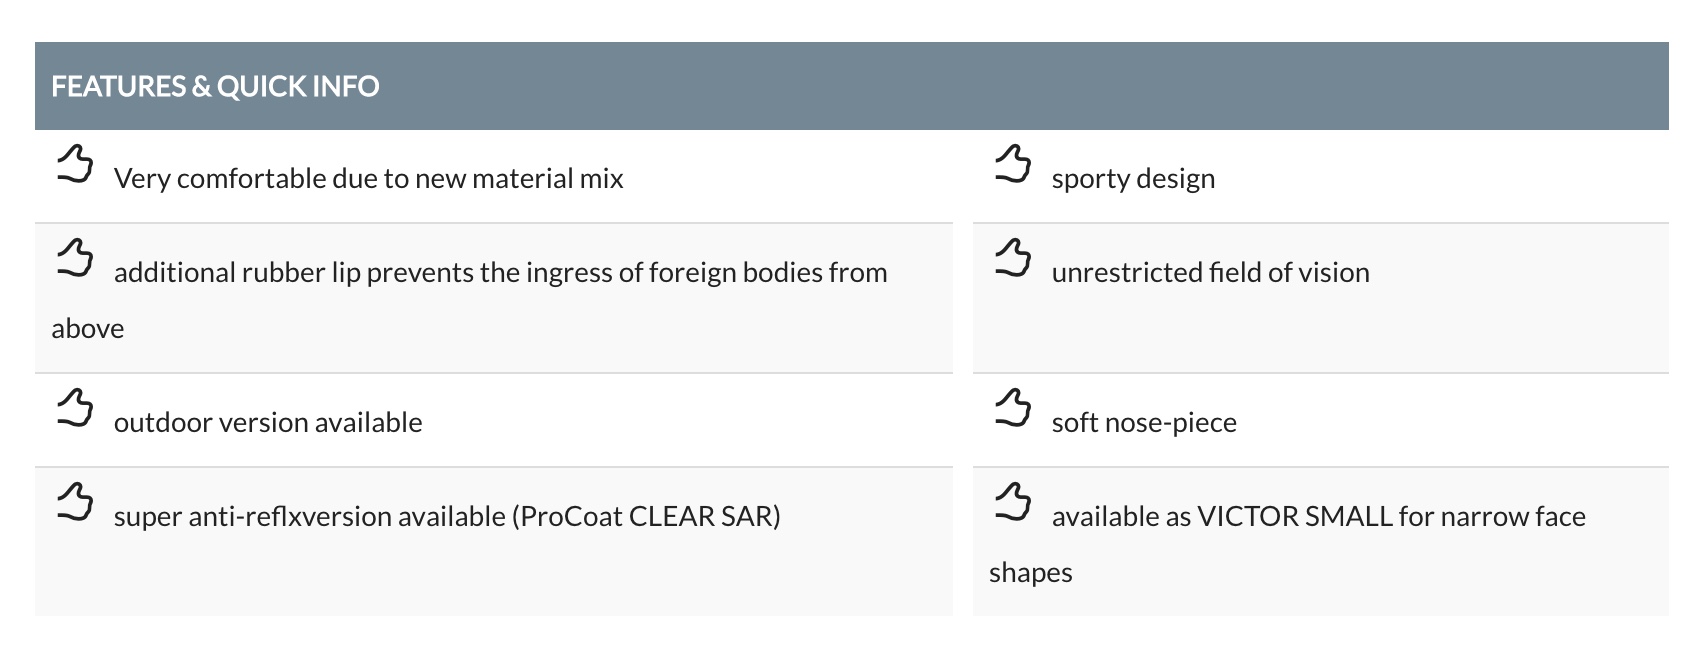1698x652 pixels.
Task: Select the 'soft nose-piece' feature text
Action: 1144,423
